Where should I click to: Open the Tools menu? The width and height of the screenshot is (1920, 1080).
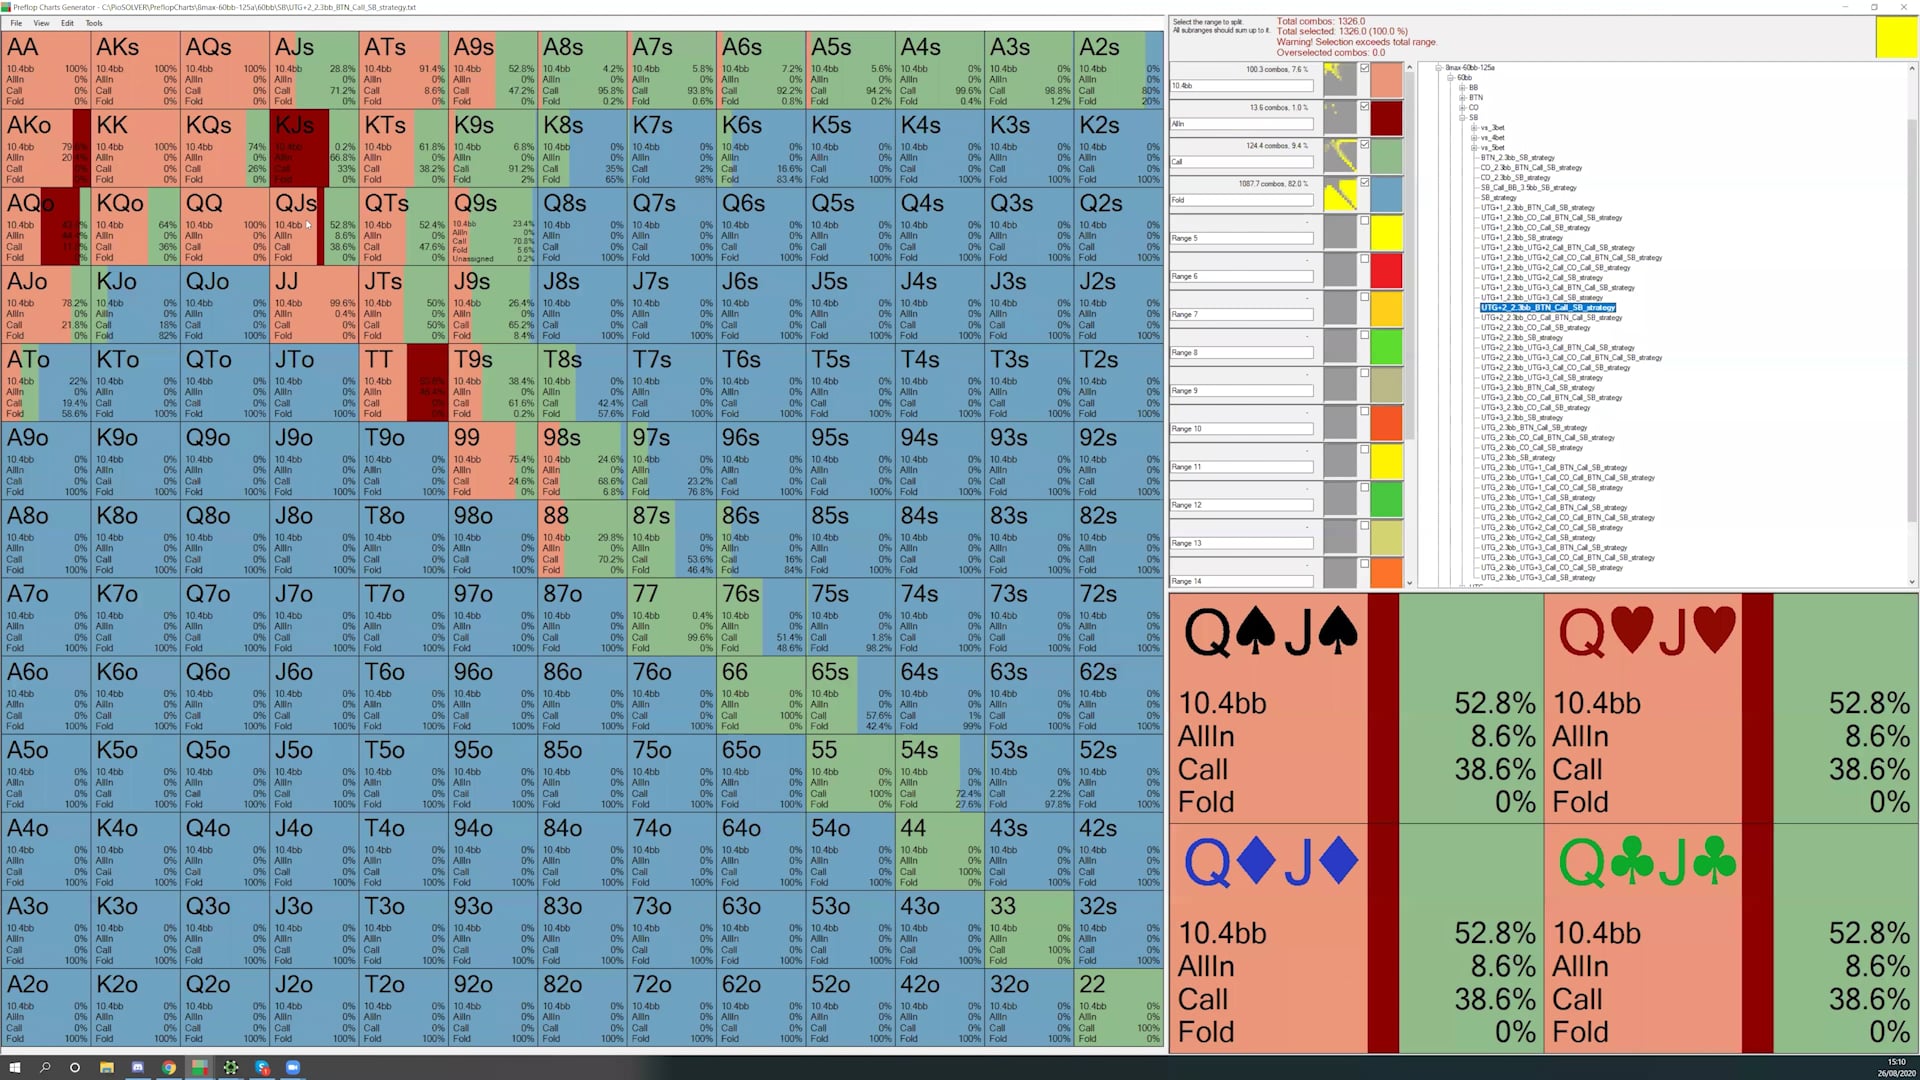click(93, 23)
